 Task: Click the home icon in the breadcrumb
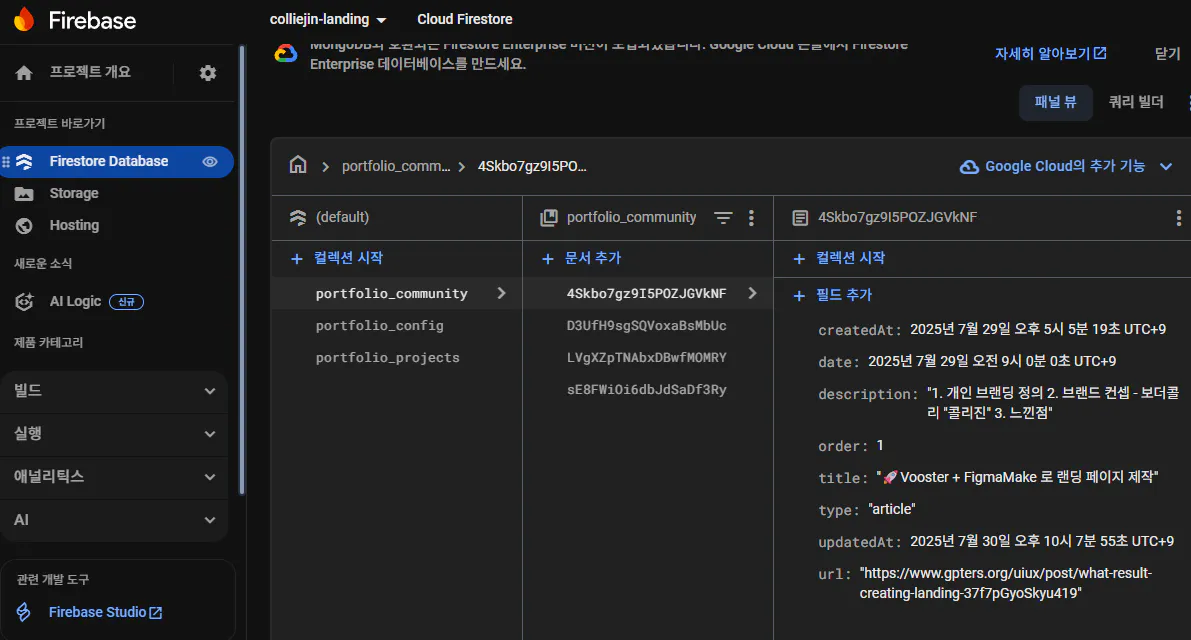click(297, 166)
